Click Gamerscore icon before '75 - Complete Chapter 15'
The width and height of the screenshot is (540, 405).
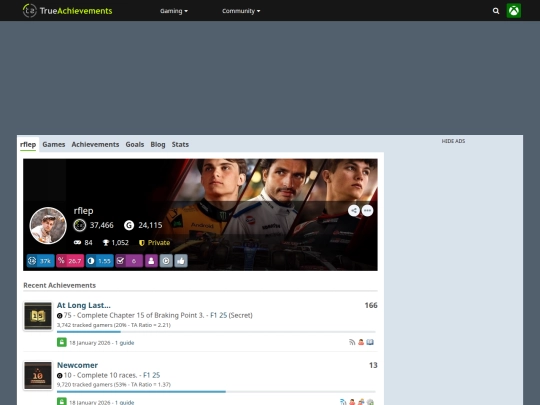pyautogui.click(x=60, y=315)
